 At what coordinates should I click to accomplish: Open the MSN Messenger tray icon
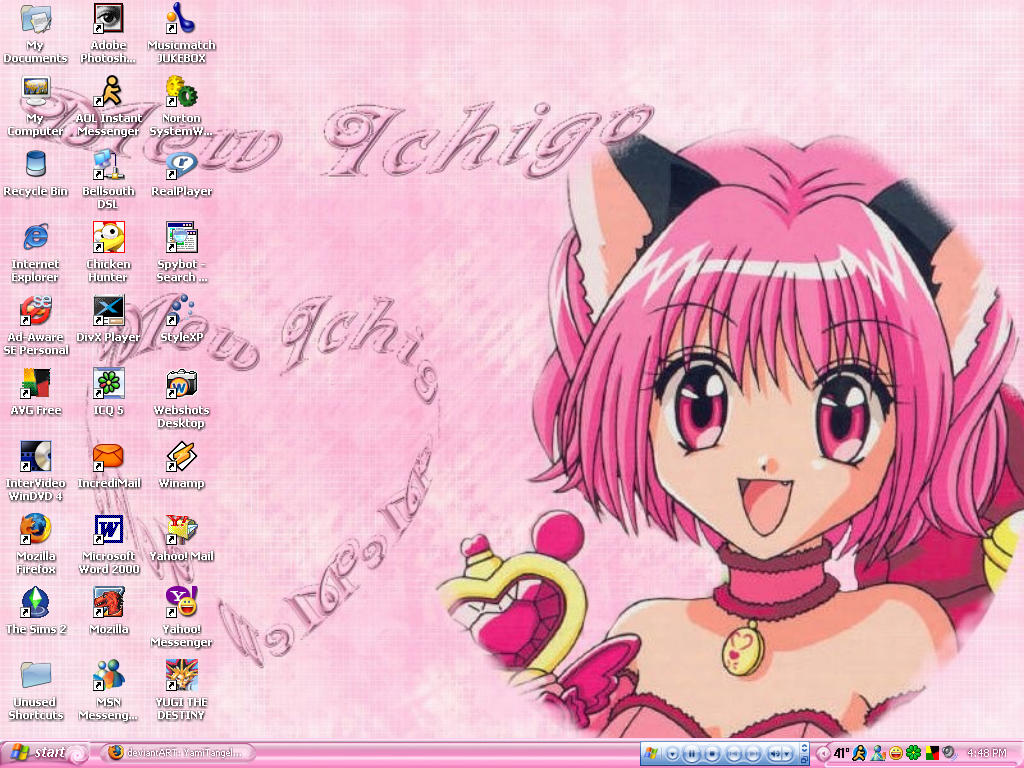pyautogui.click(x=878, y=753)
